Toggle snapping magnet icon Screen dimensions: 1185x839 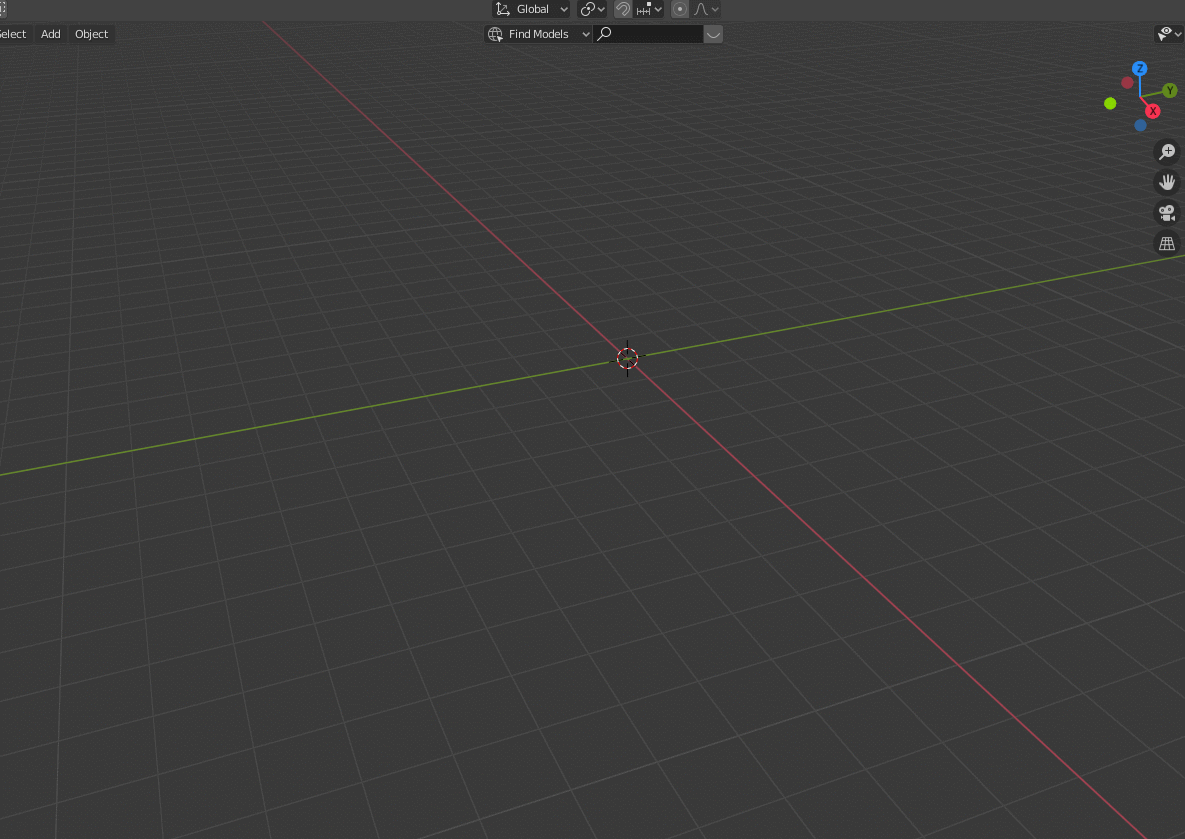coord(623,9)
